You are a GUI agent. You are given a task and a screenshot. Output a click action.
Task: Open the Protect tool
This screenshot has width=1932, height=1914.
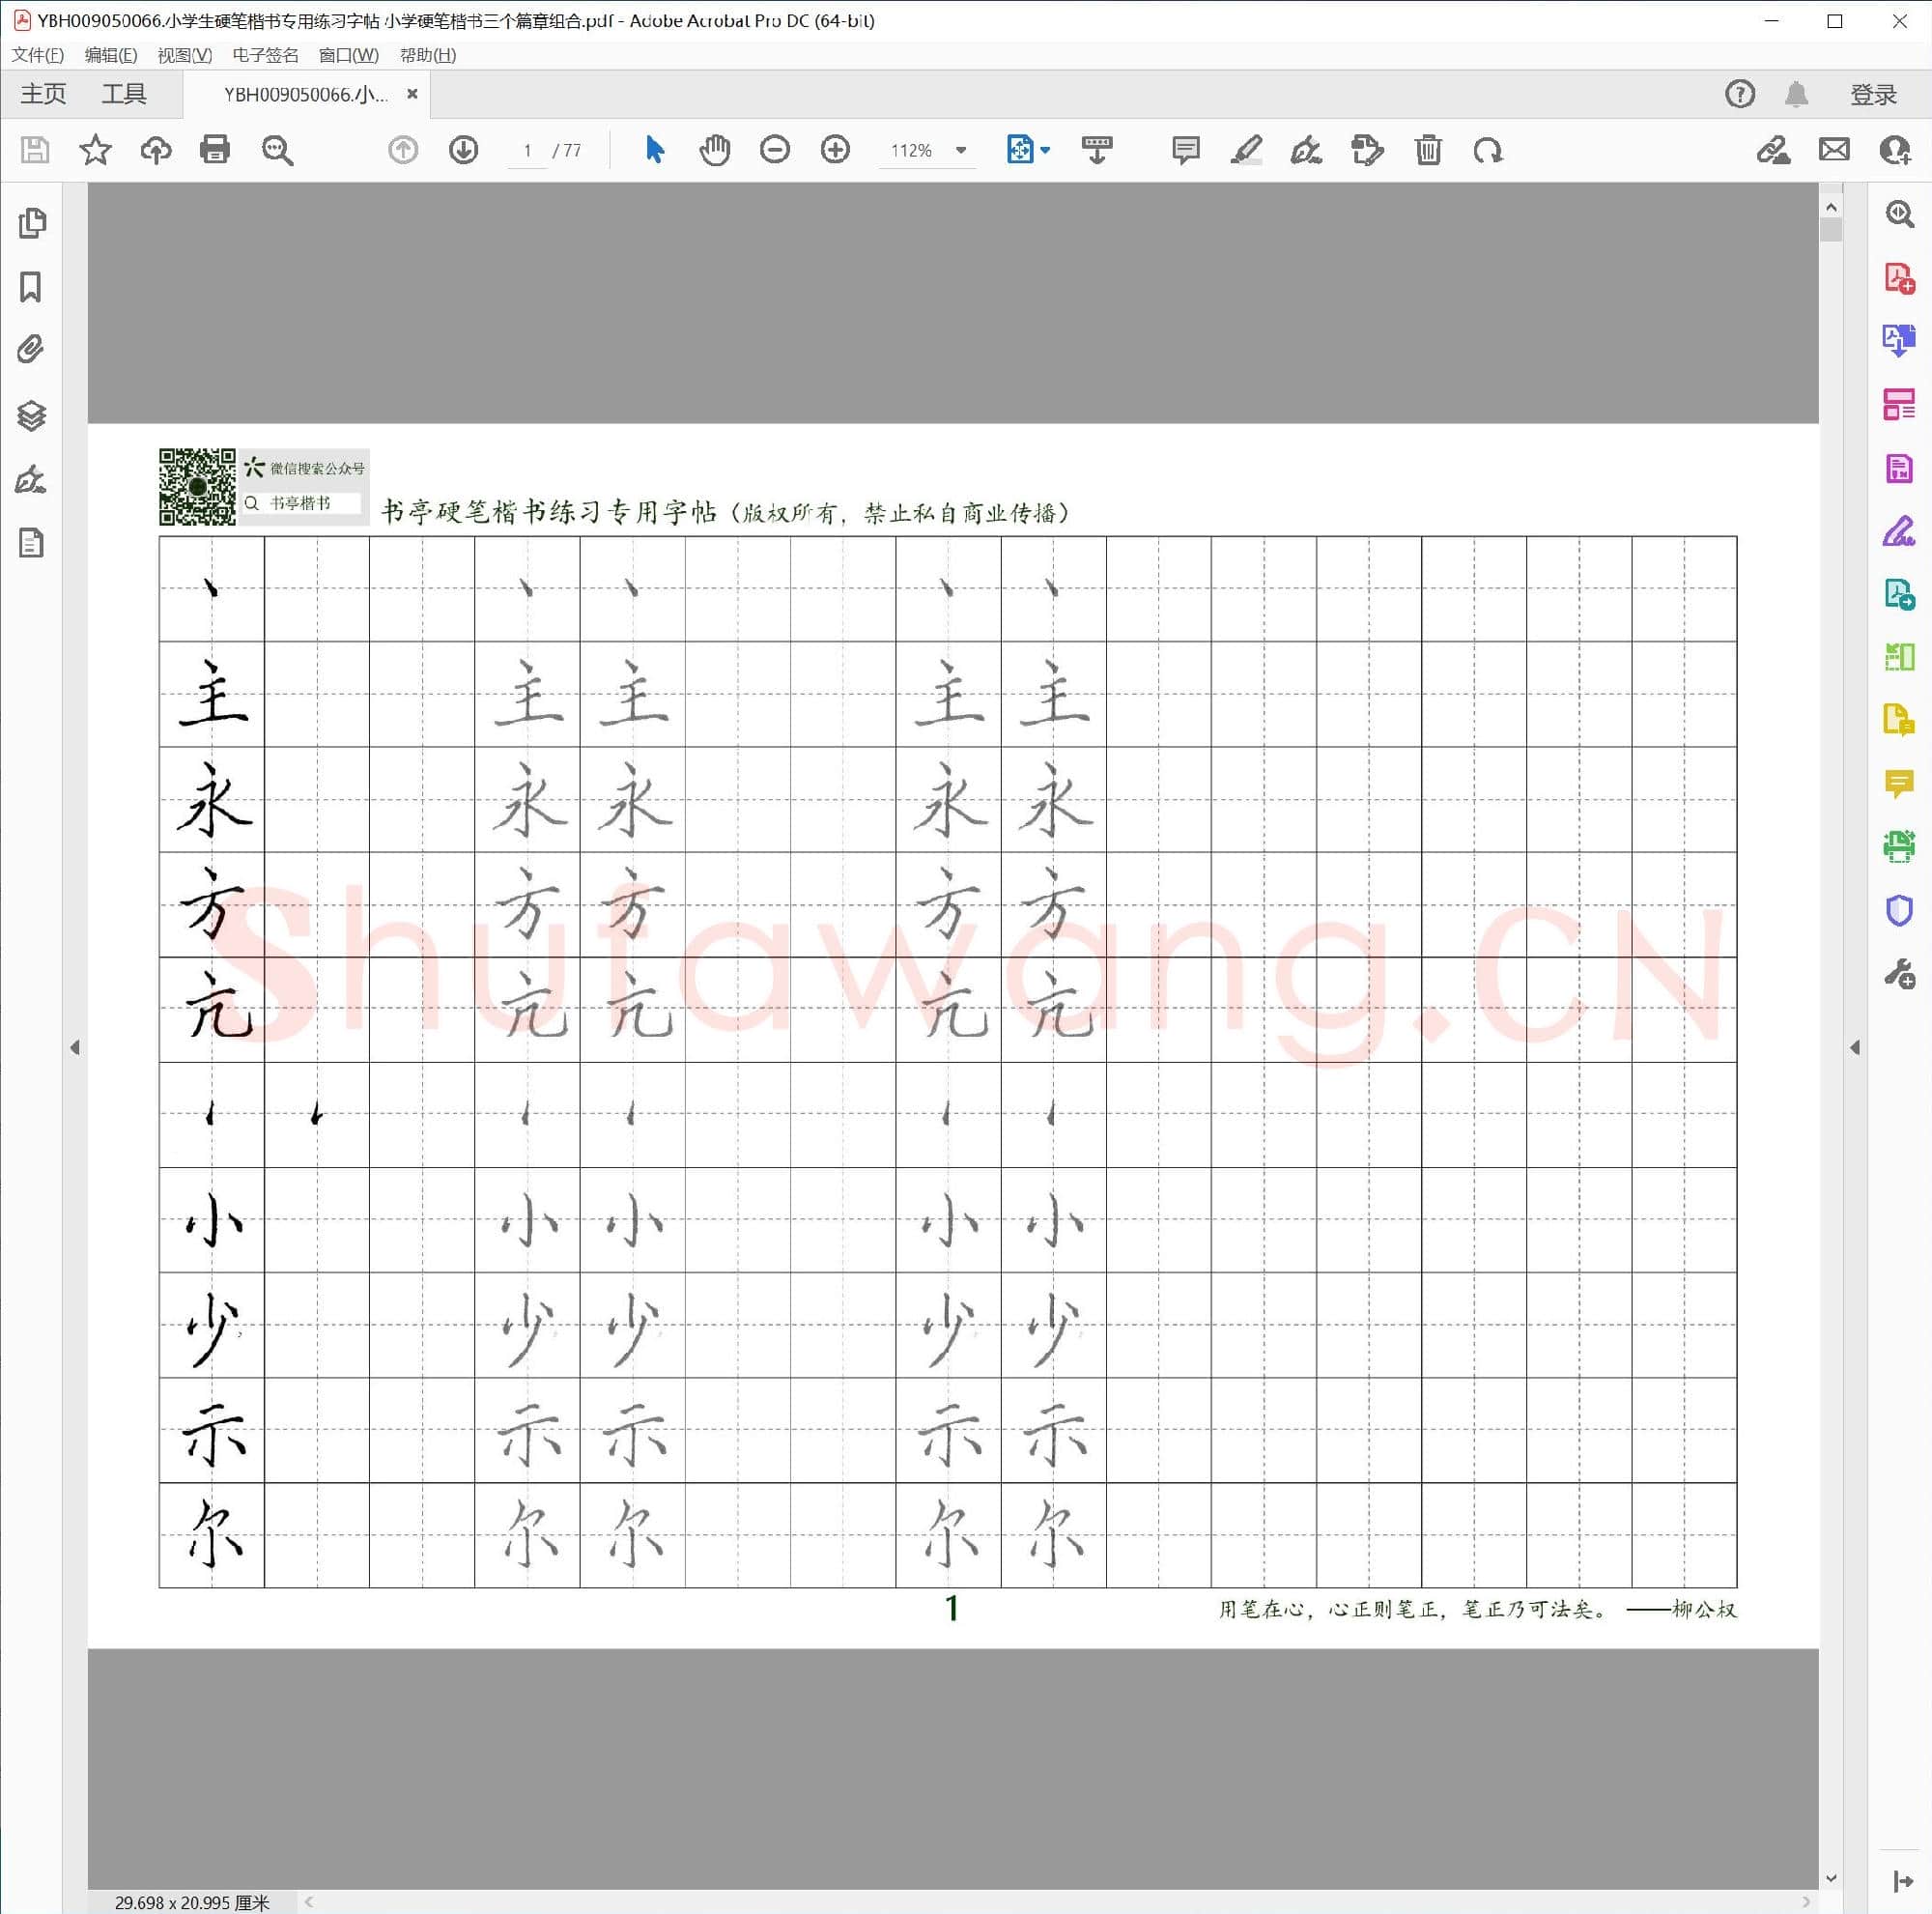pos(1899,910)
